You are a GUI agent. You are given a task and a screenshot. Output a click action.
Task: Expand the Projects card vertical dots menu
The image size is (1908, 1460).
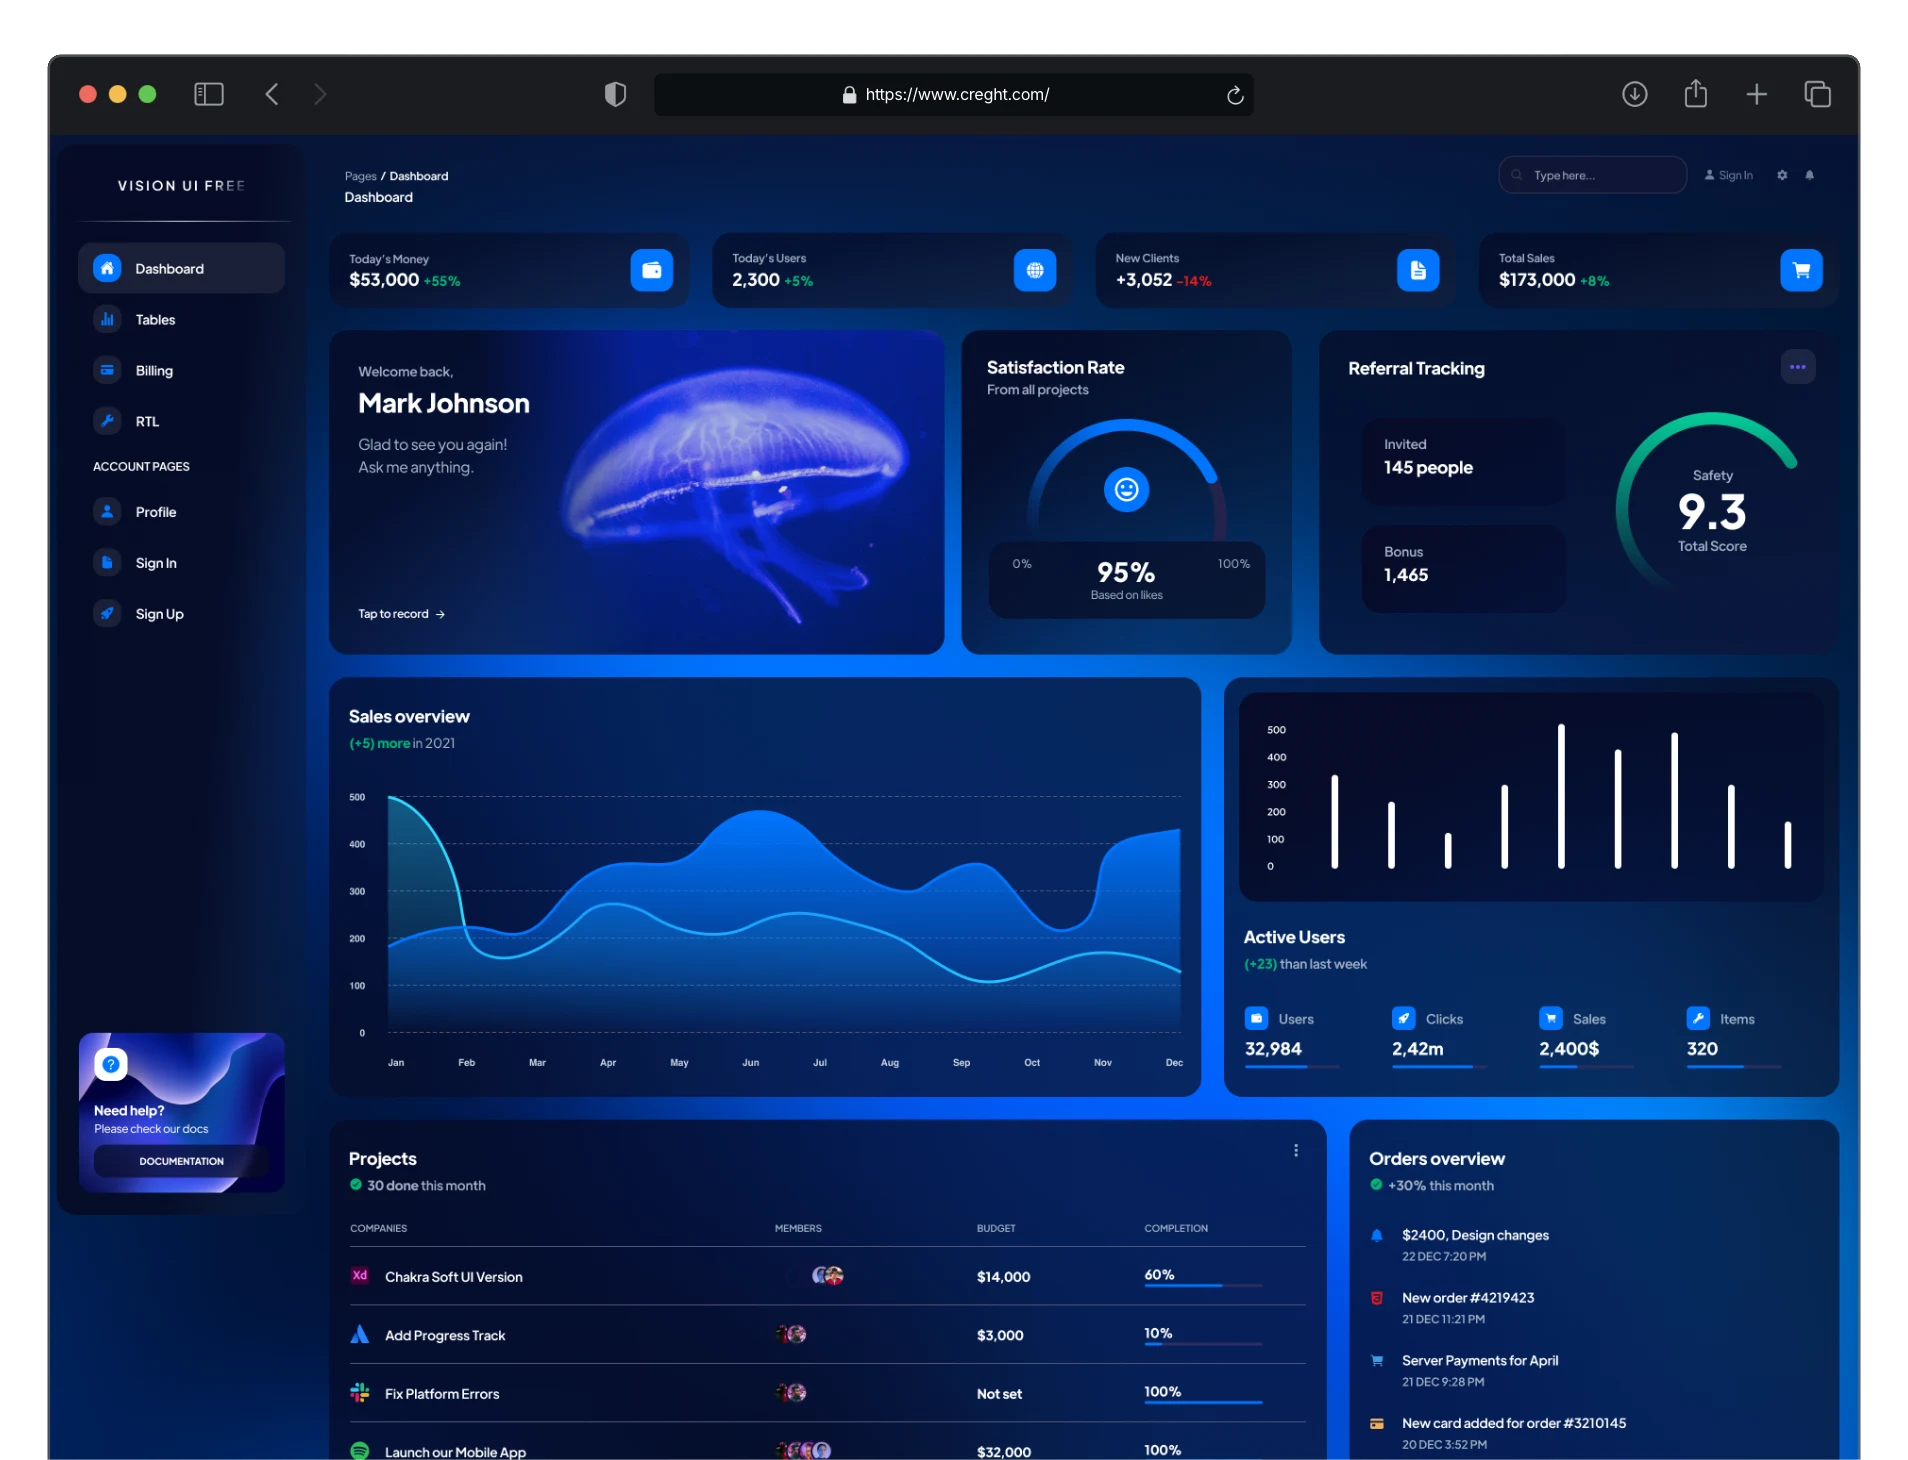pos(1295,1150)
